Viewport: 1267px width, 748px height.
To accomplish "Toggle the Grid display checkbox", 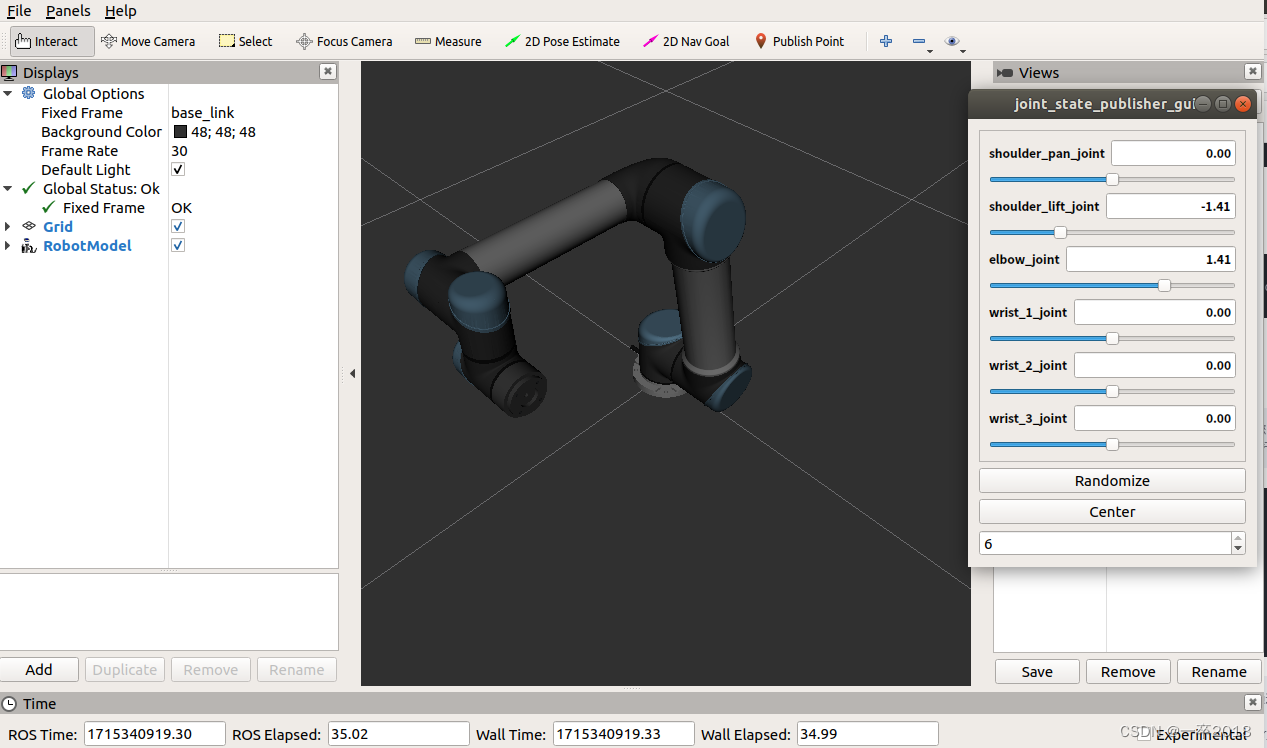I will point(178,226).
